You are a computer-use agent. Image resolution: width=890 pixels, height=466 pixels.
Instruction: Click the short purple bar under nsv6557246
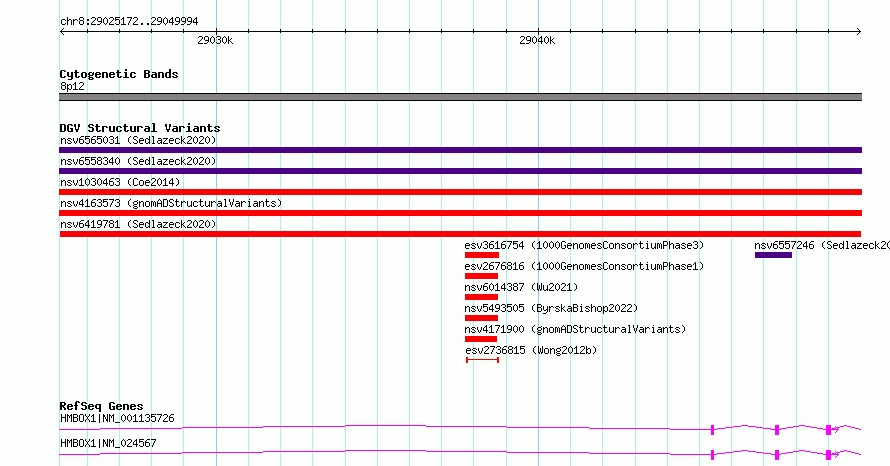click(773, 255)
